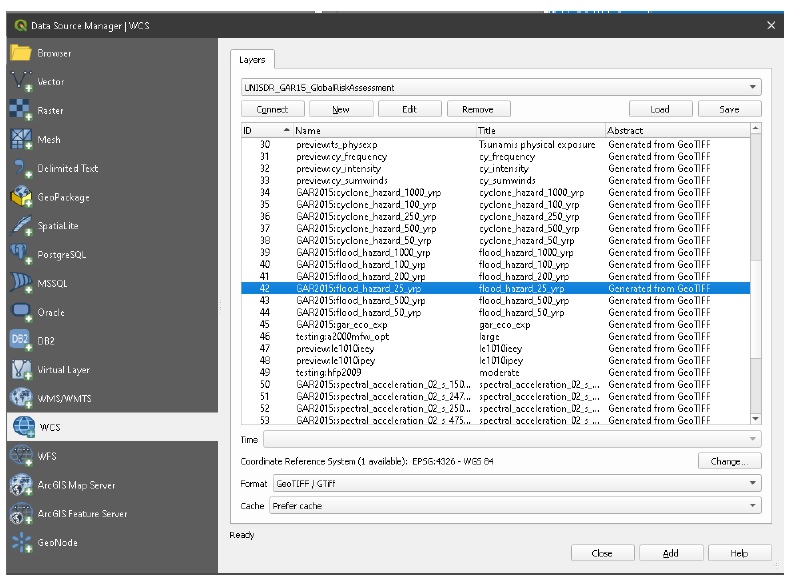Select row GAR2015:flood_hazard_50_yrp
The width and height of the screenshot is (790, 587).
[496, 313]
